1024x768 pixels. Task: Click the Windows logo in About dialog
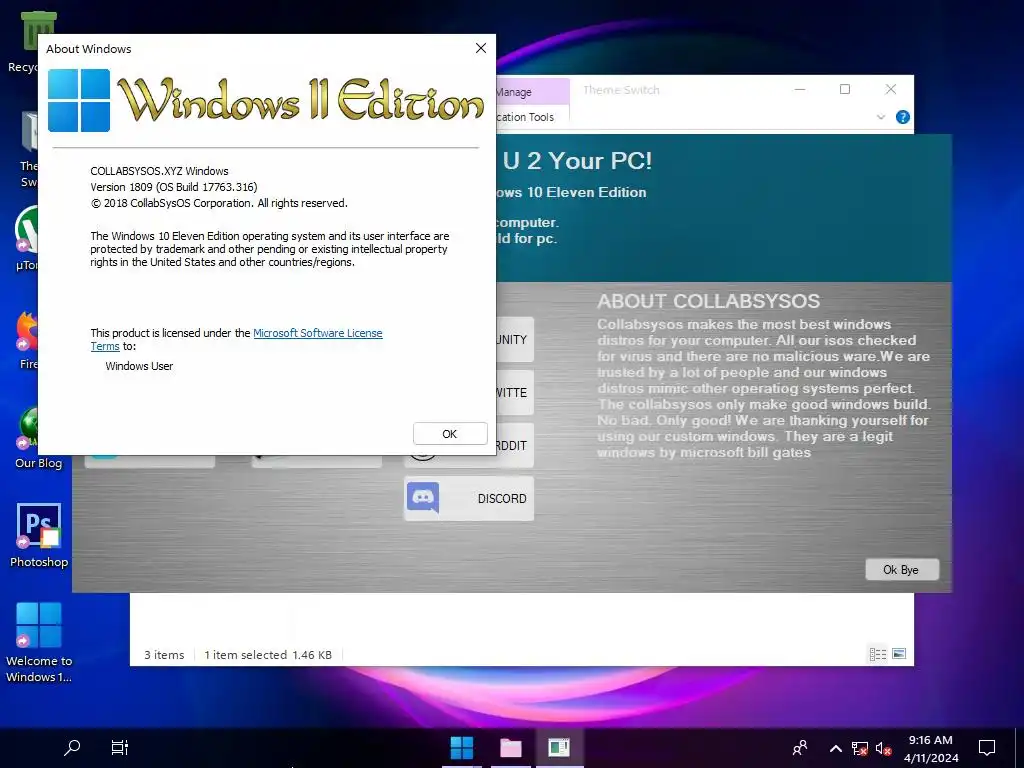click(79, 101)
